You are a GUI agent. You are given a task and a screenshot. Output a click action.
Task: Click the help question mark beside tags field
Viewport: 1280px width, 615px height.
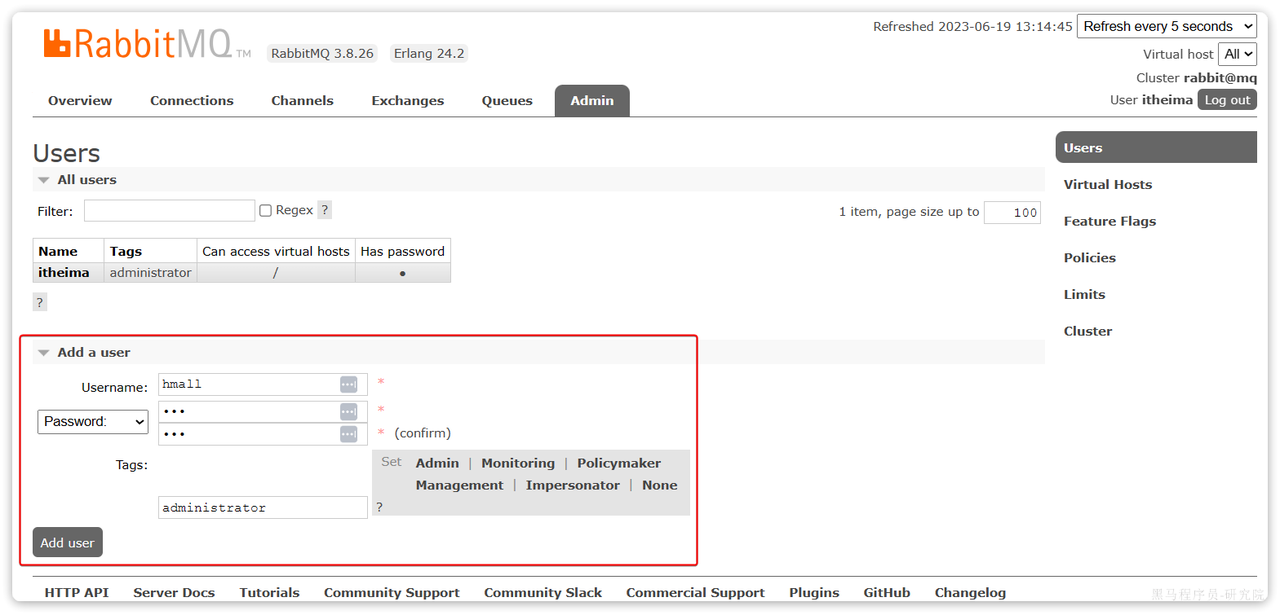tap(379, 507)
